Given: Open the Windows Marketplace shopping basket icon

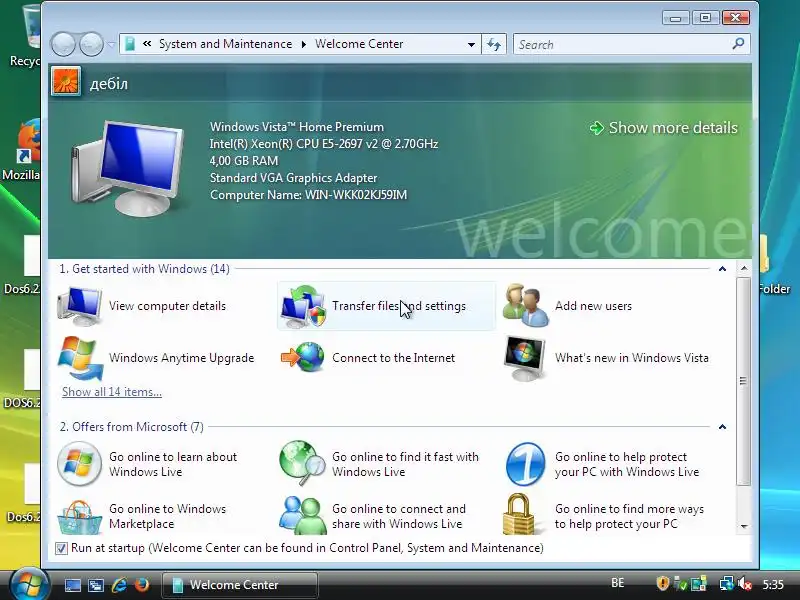Looking at the screenshot, I should (80, 517).
